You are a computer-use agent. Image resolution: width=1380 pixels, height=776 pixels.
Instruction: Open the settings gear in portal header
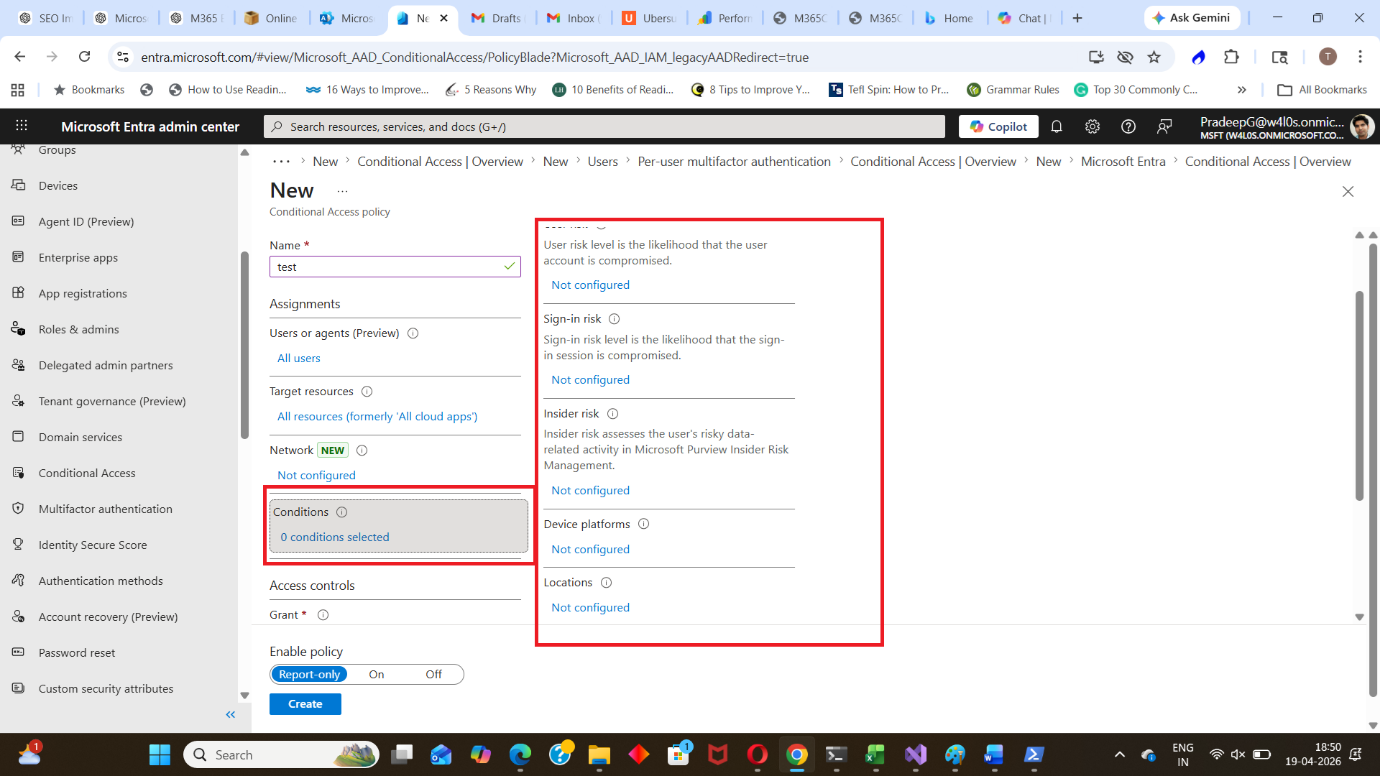coord(1092,126)
